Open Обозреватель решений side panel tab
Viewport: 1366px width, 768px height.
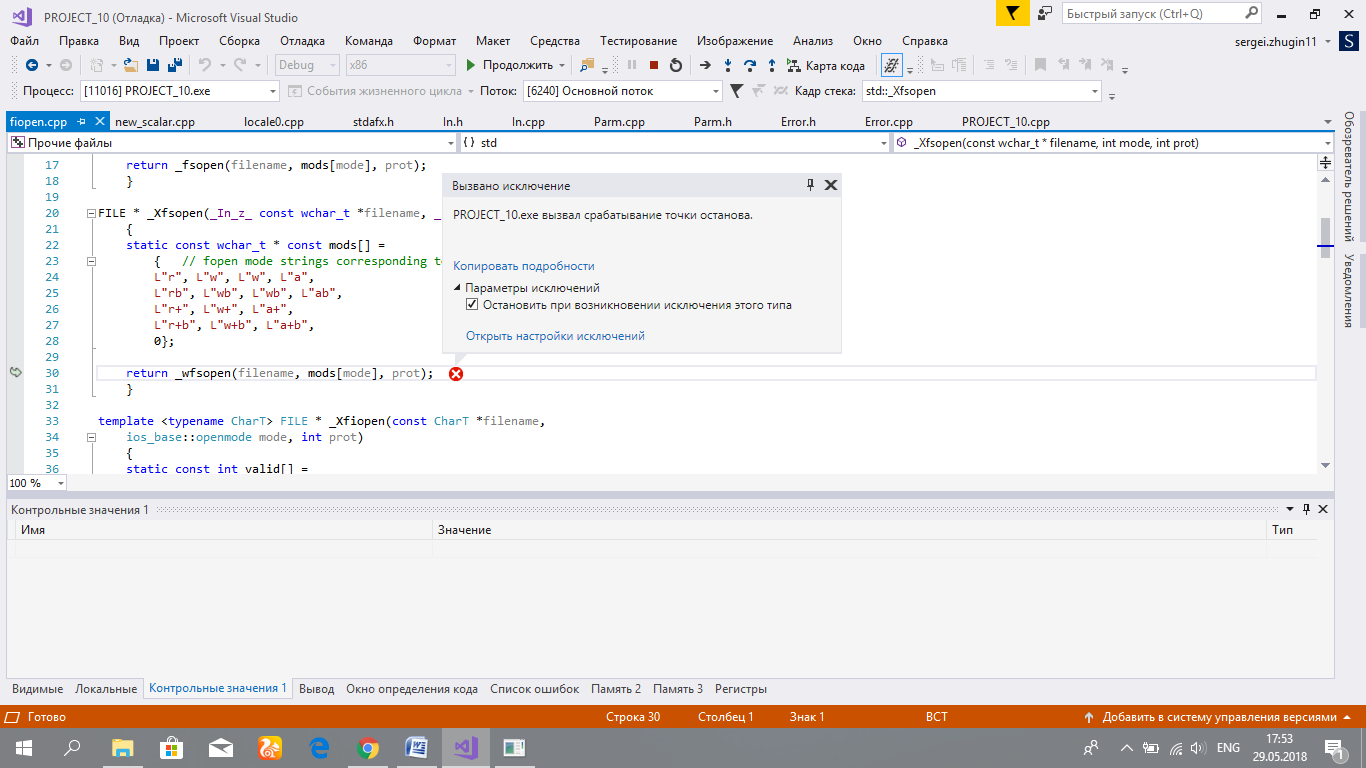[1349, 176]
